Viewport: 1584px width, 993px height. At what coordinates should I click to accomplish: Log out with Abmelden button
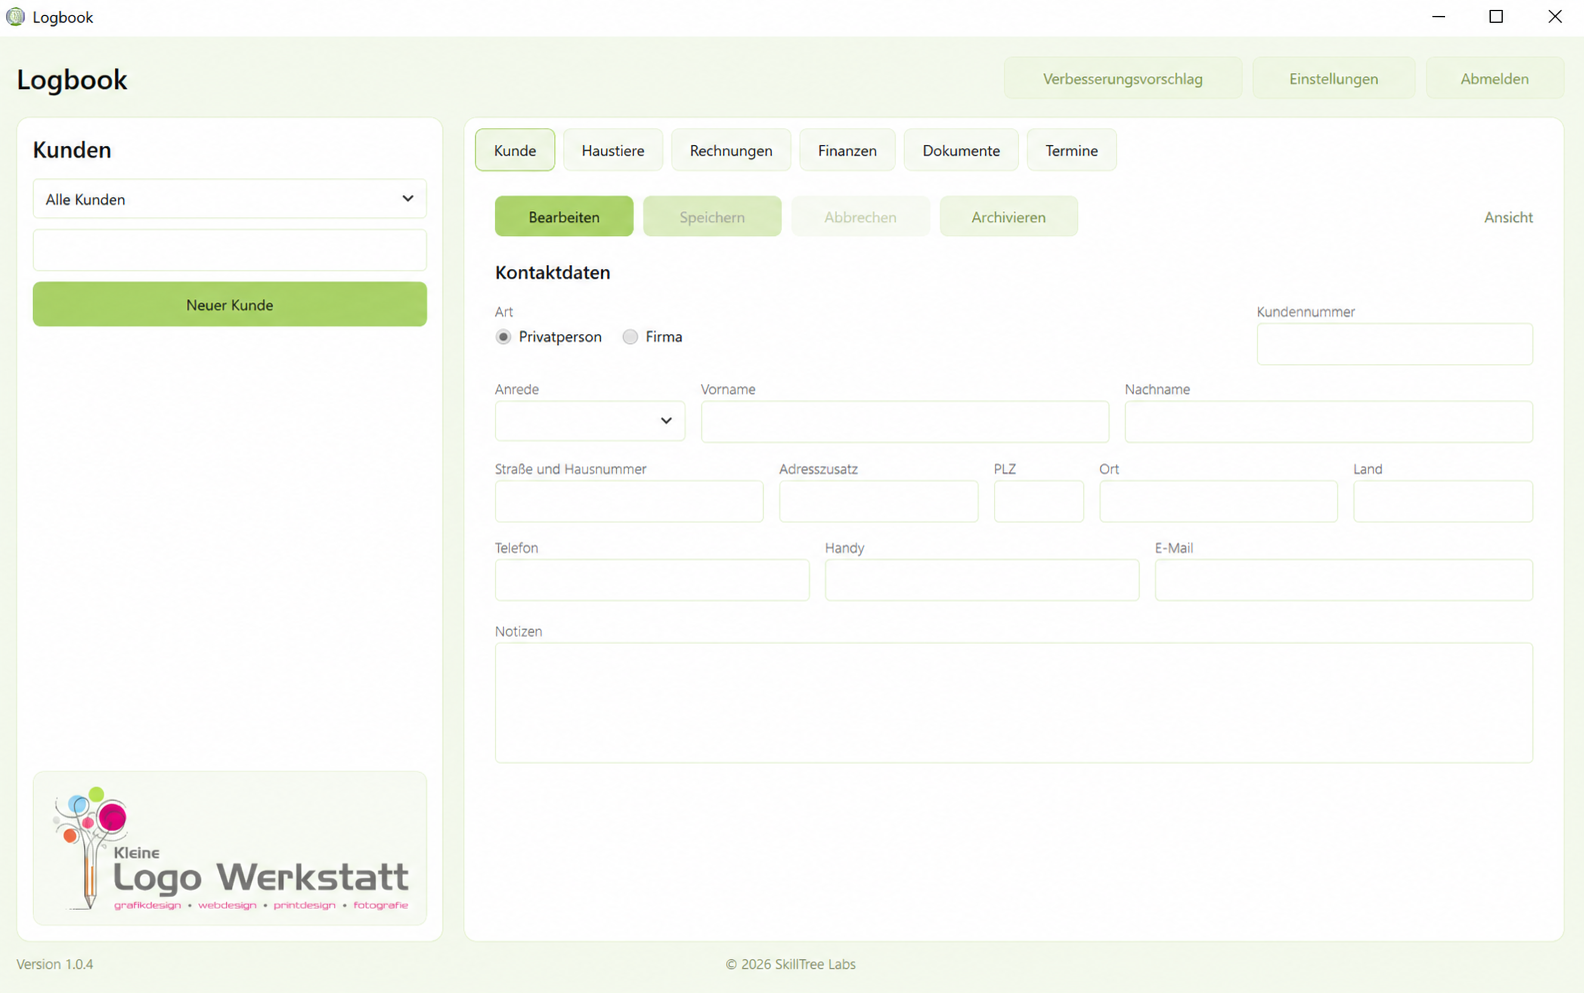(1495, 79)
